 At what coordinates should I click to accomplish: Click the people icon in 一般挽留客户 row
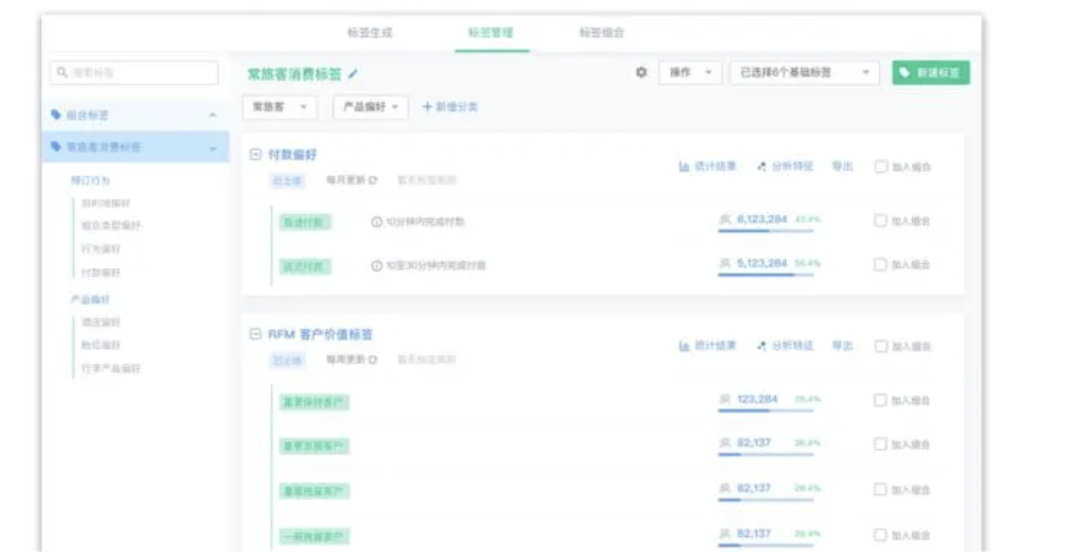[725, 534]
